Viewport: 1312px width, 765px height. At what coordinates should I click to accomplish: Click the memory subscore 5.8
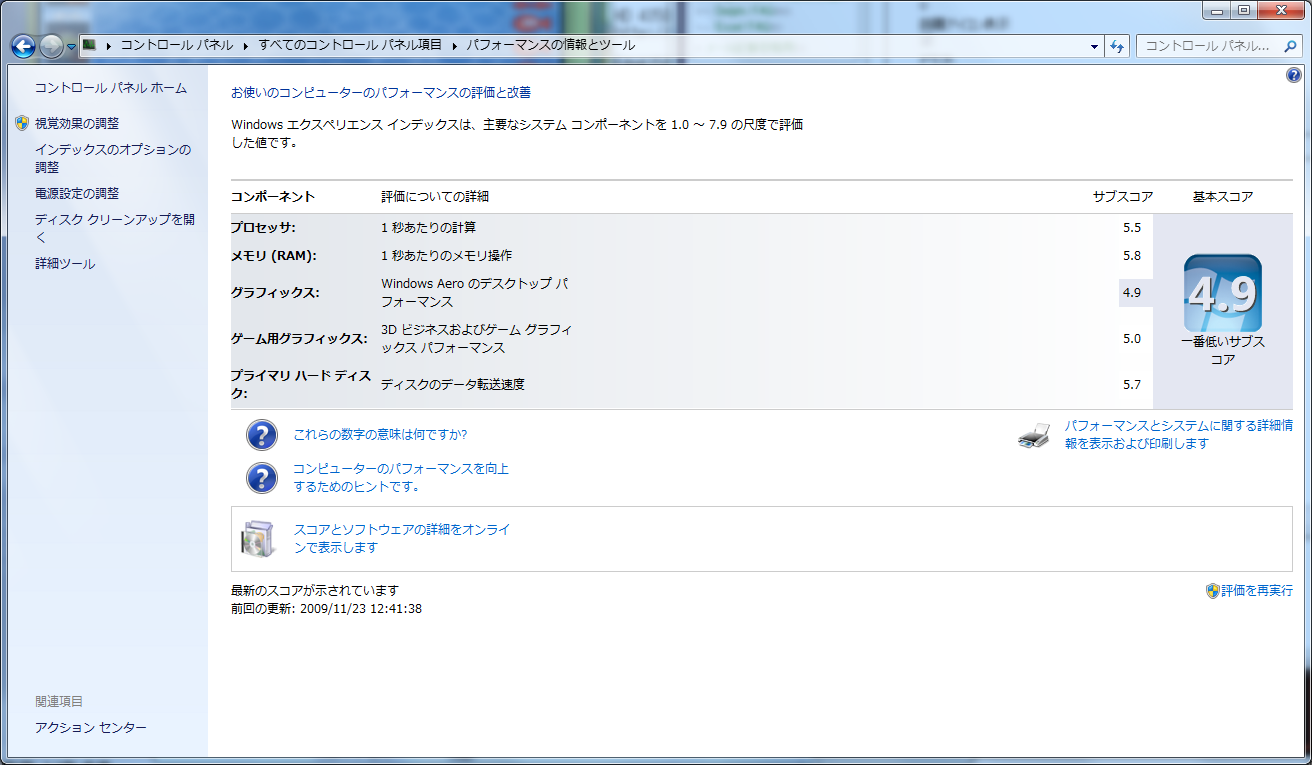click(1132, 256)
